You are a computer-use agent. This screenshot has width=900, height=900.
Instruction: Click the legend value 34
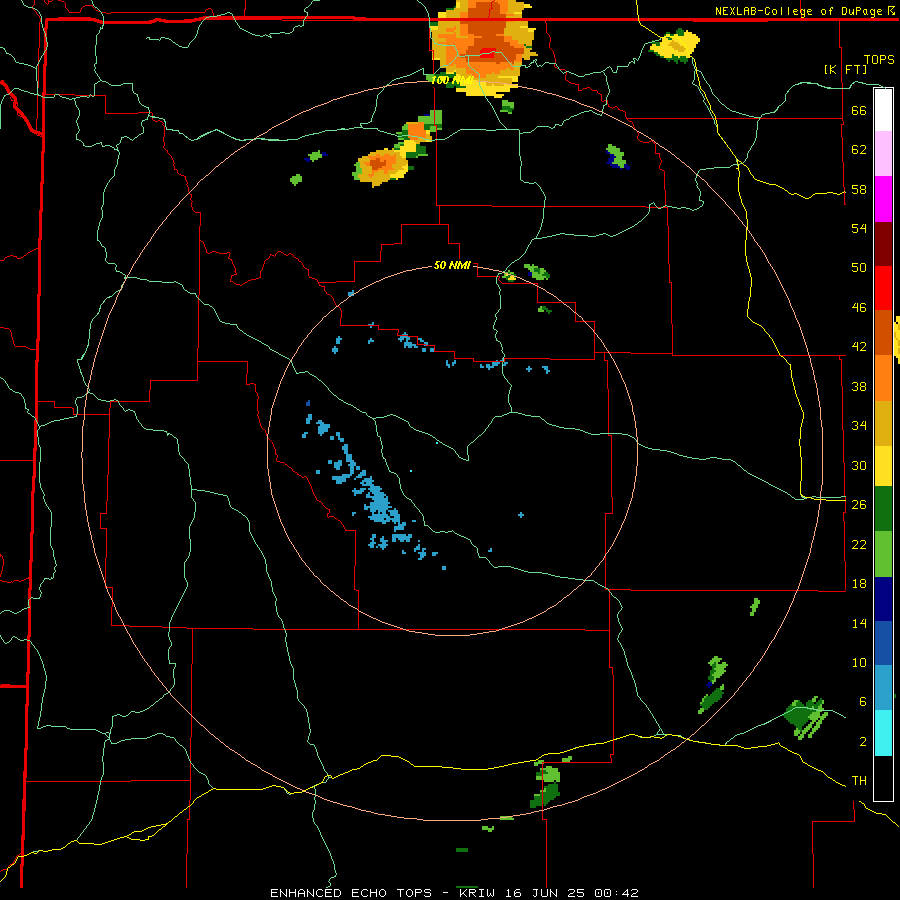[859, 426]
